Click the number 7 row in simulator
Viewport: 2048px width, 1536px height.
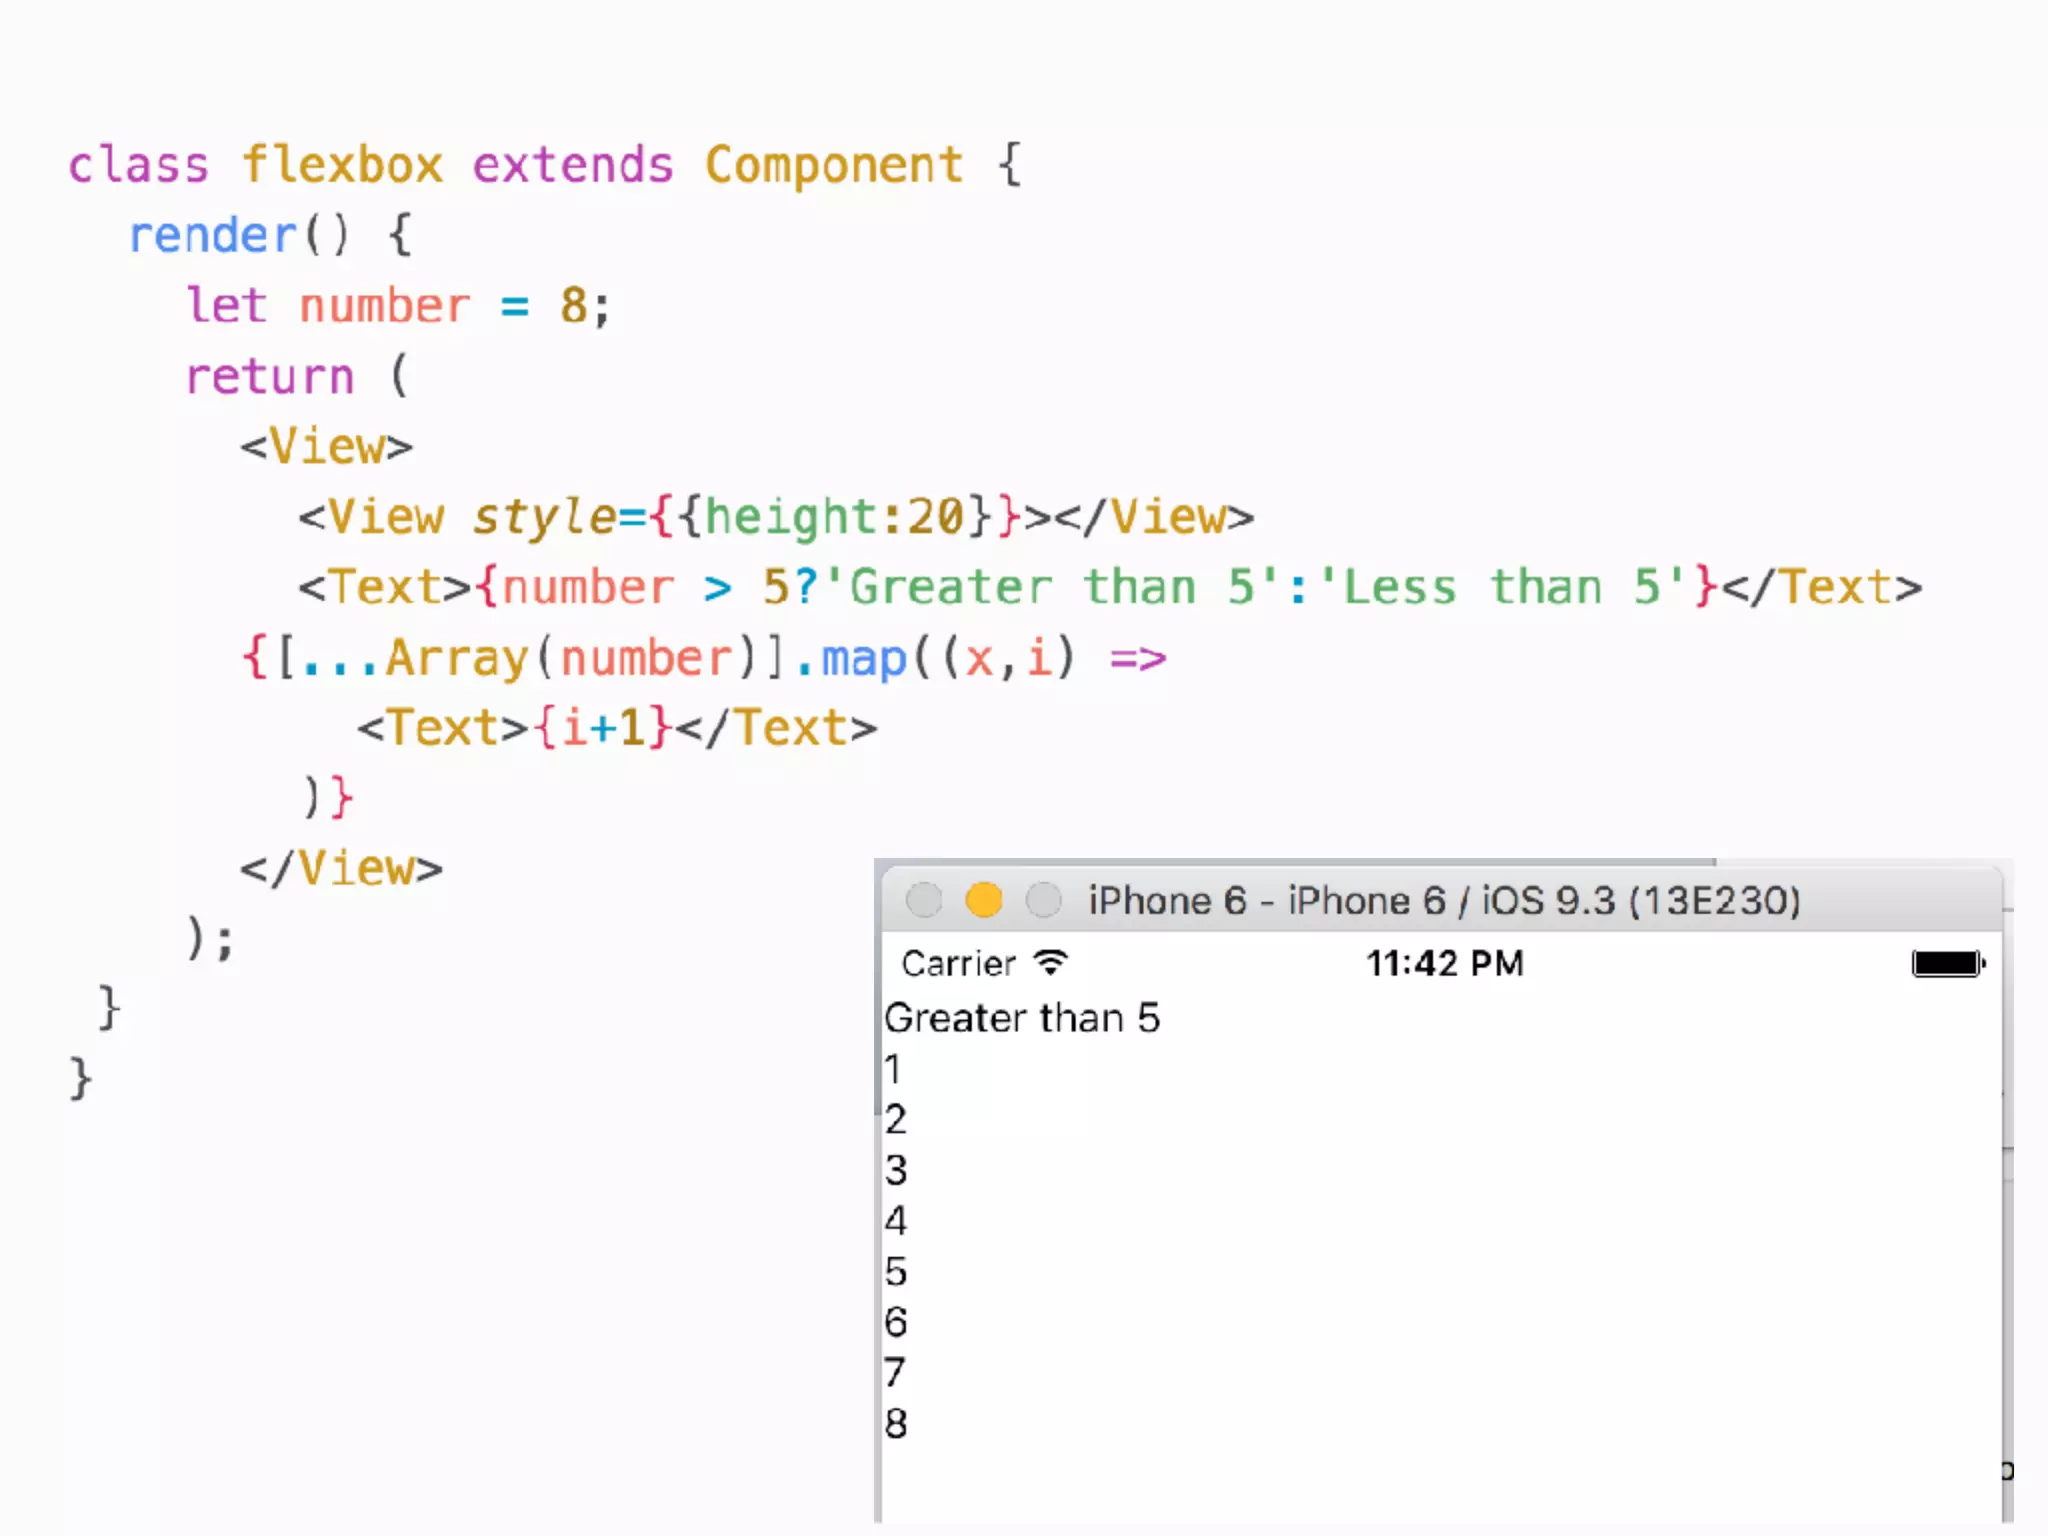(895, 1372)
